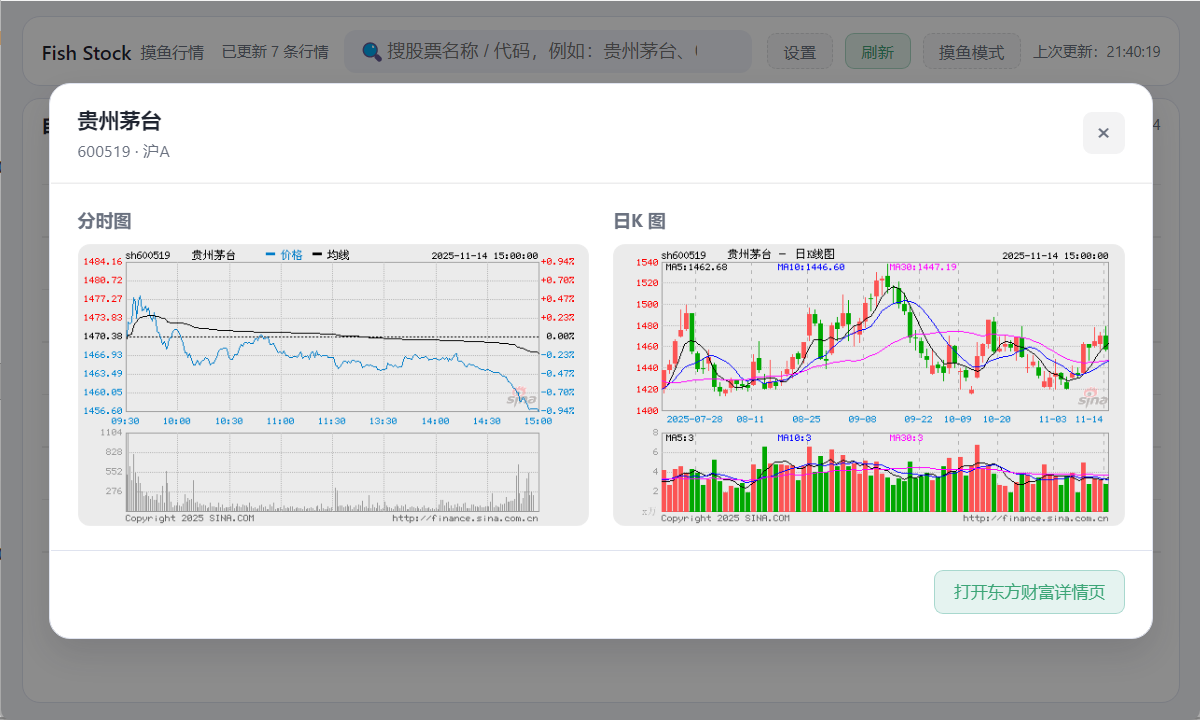
Task: Click the 日K 图 candlestick chart image
Action: coord(868,384)
